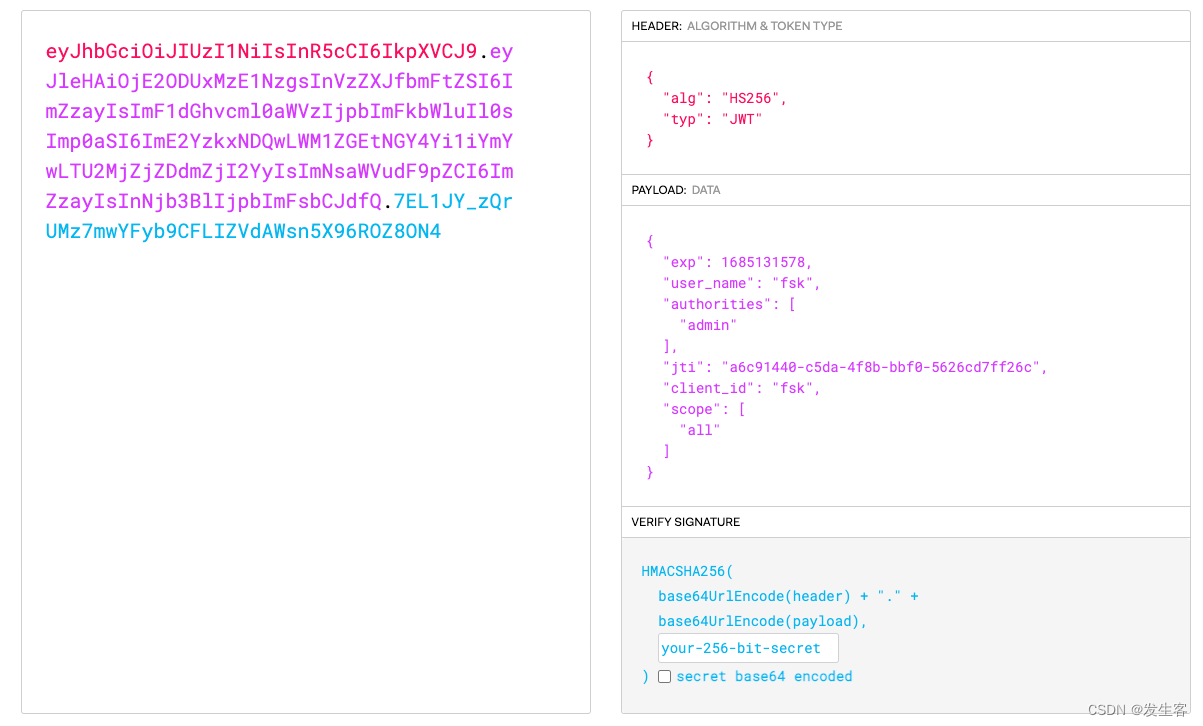Viewport: 1203px width, 726px height.
Task: Click the red header segment of the encoded token
Action: pos(262,52)
